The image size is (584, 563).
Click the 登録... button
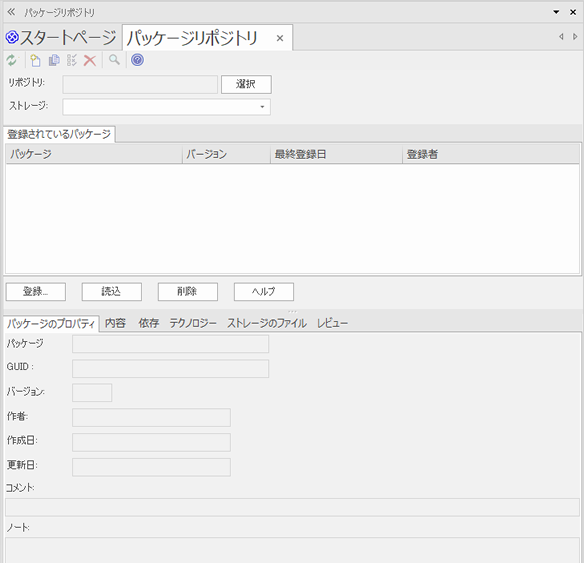36,292
